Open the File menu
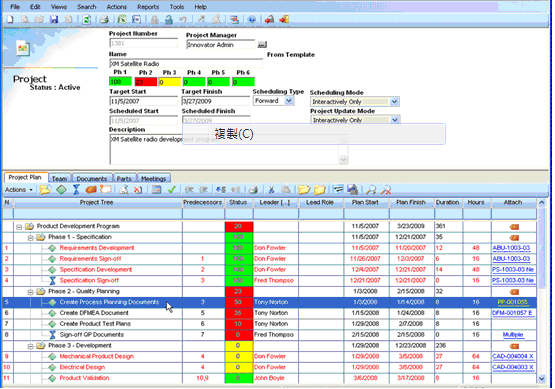The width and height of the screenshot is (555, 389). click(15, 7)
